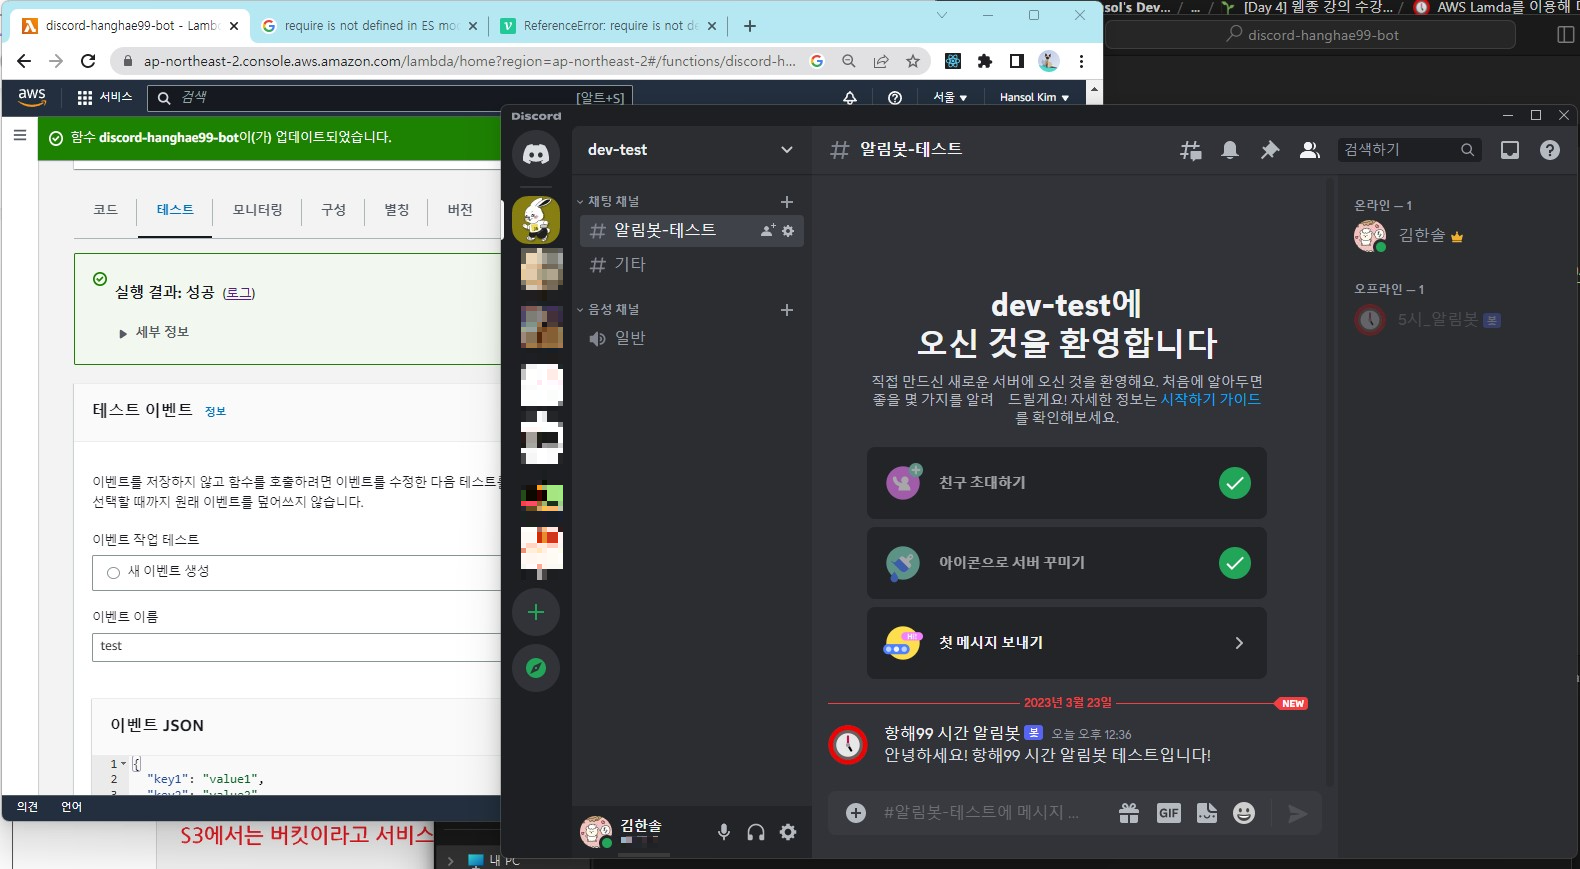Mute microphone in Discord user panel
The height and width of the screenshot is (869, 1580).
point(724,832)
